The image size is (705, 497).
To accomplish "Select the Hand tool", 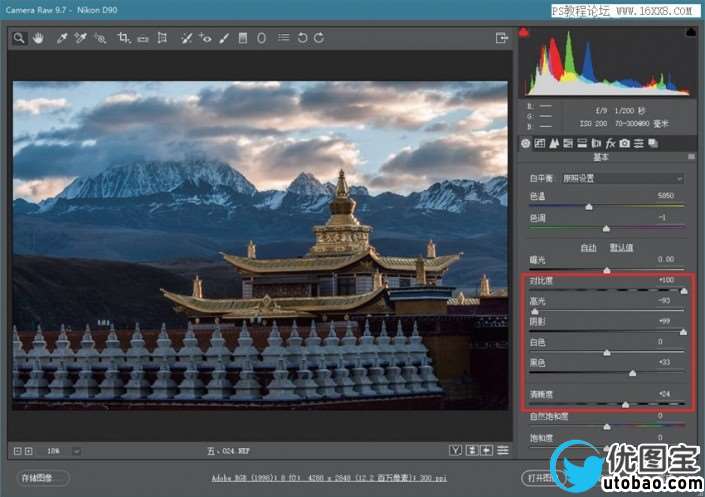I will point(38,38).
